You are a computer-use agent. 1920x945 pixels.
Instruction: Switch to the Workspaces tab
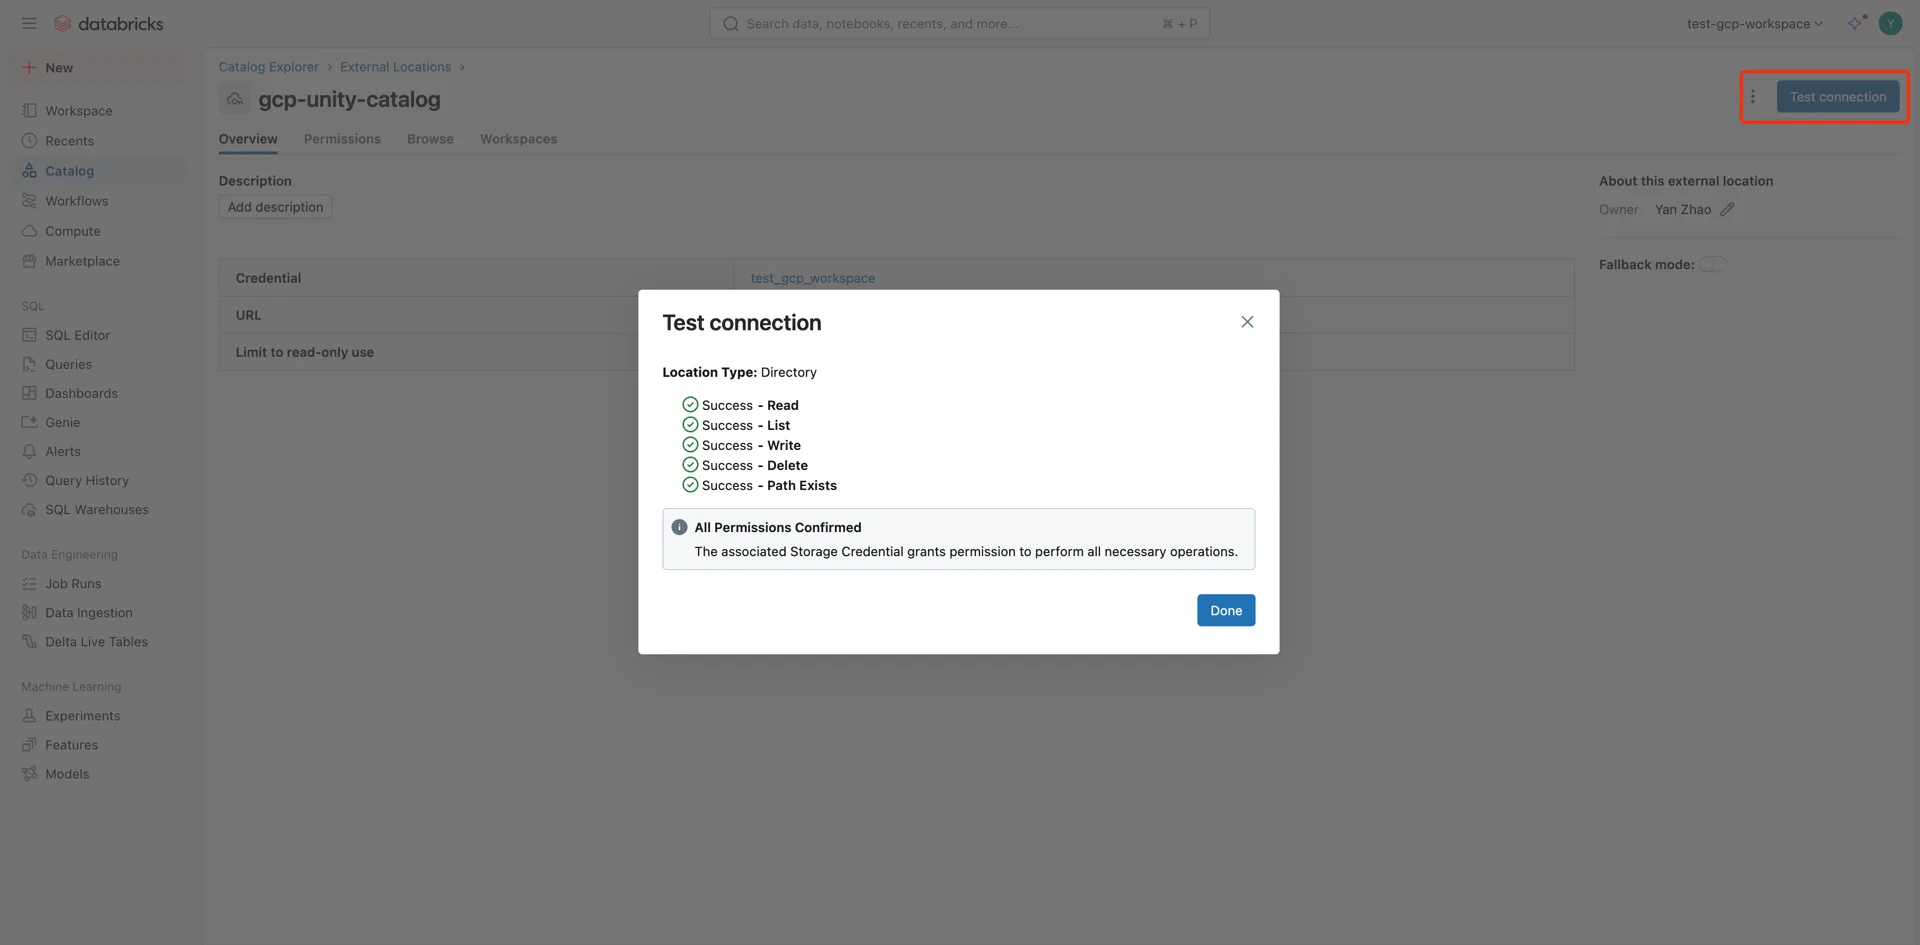coord(518,139)
